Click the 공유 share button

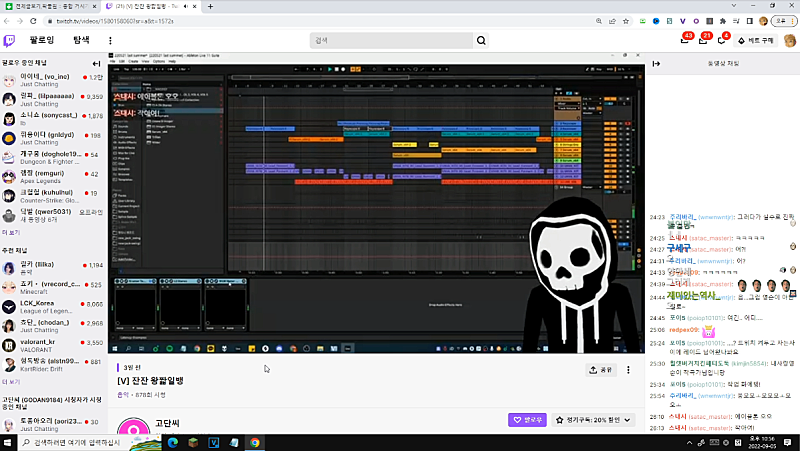(x=600, y=369)
